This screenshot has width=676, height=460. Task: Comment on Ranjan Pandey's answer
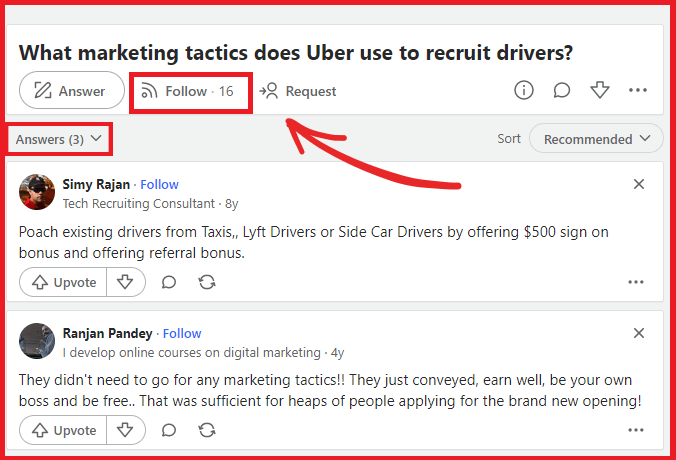pos(169,430)
